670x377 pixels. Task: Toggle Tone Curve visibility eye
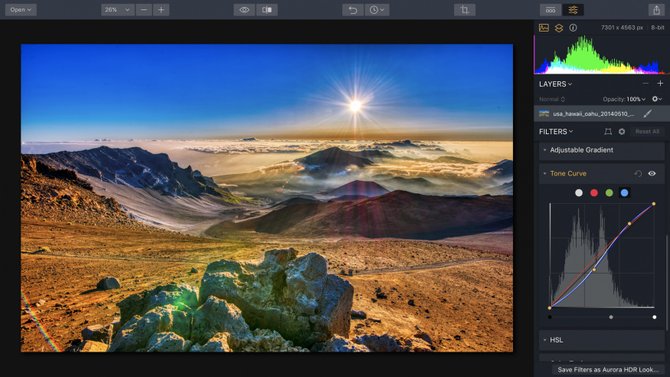point(652,174)
